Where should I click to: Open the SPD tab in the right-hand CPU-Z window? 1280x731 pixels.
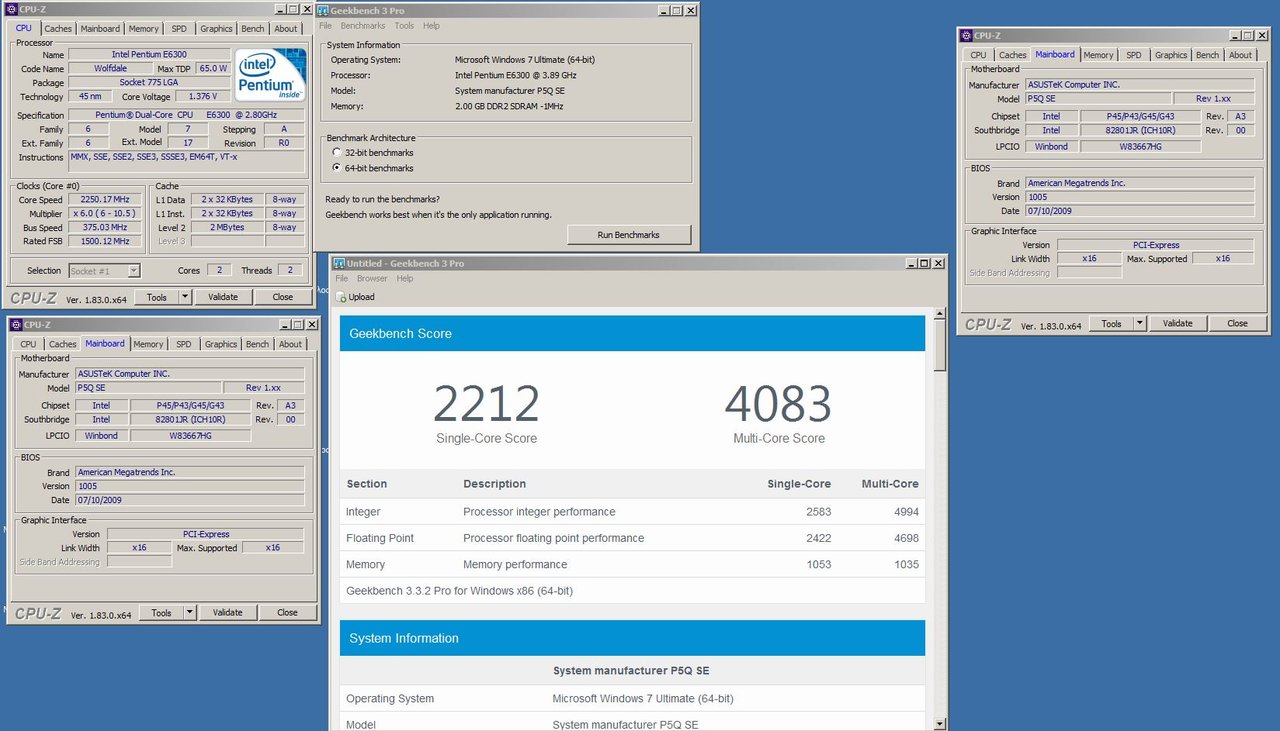tap(1133, 55)
